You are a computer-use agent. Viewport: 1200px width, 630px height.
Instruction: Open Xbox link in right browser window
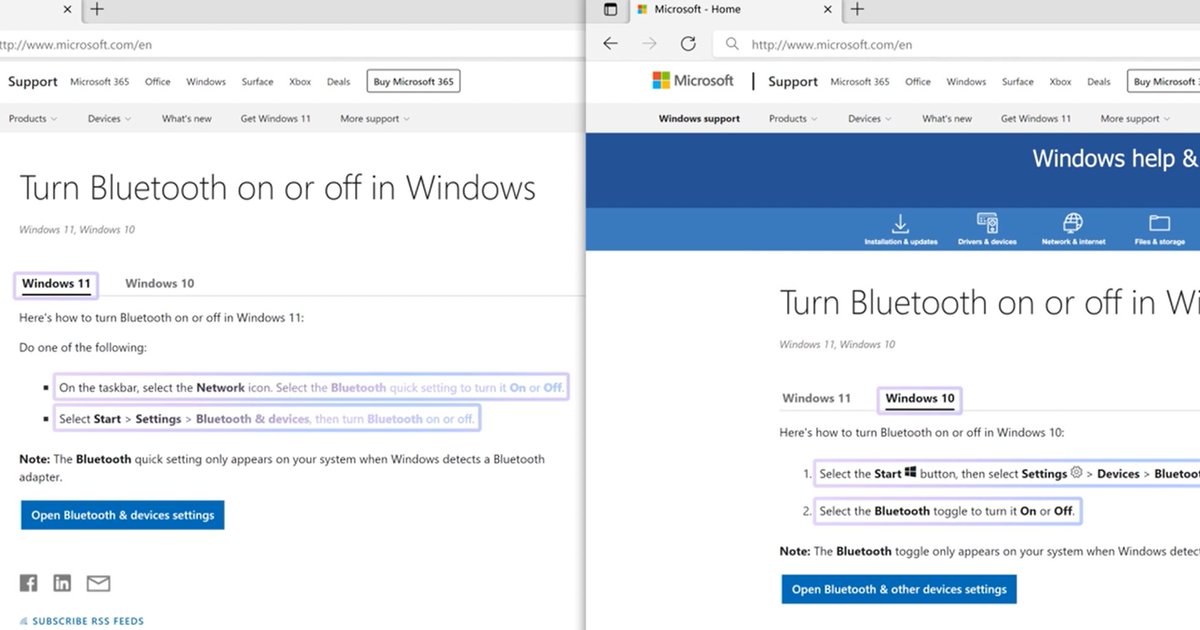click(x=1060, y=82)
